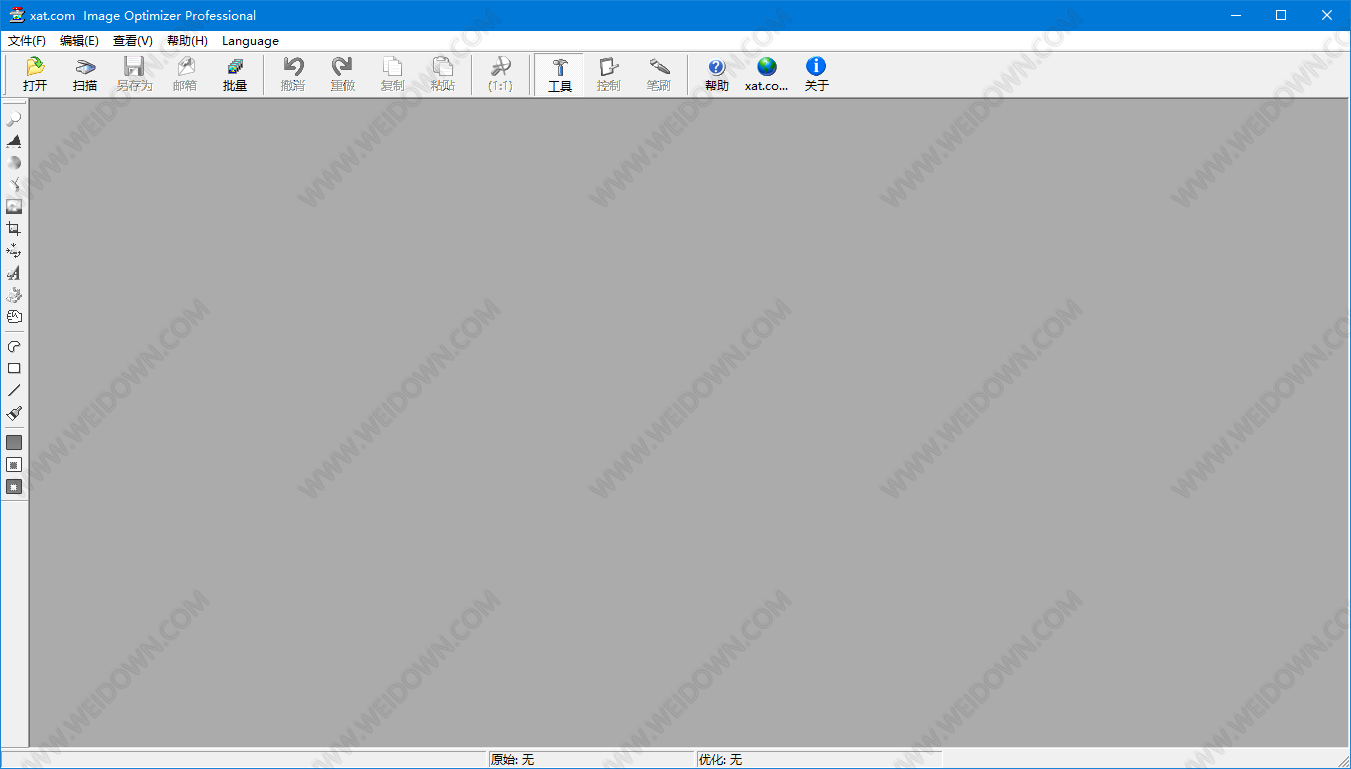Click the 优化: 无 status field

click(x=819, y=760)
